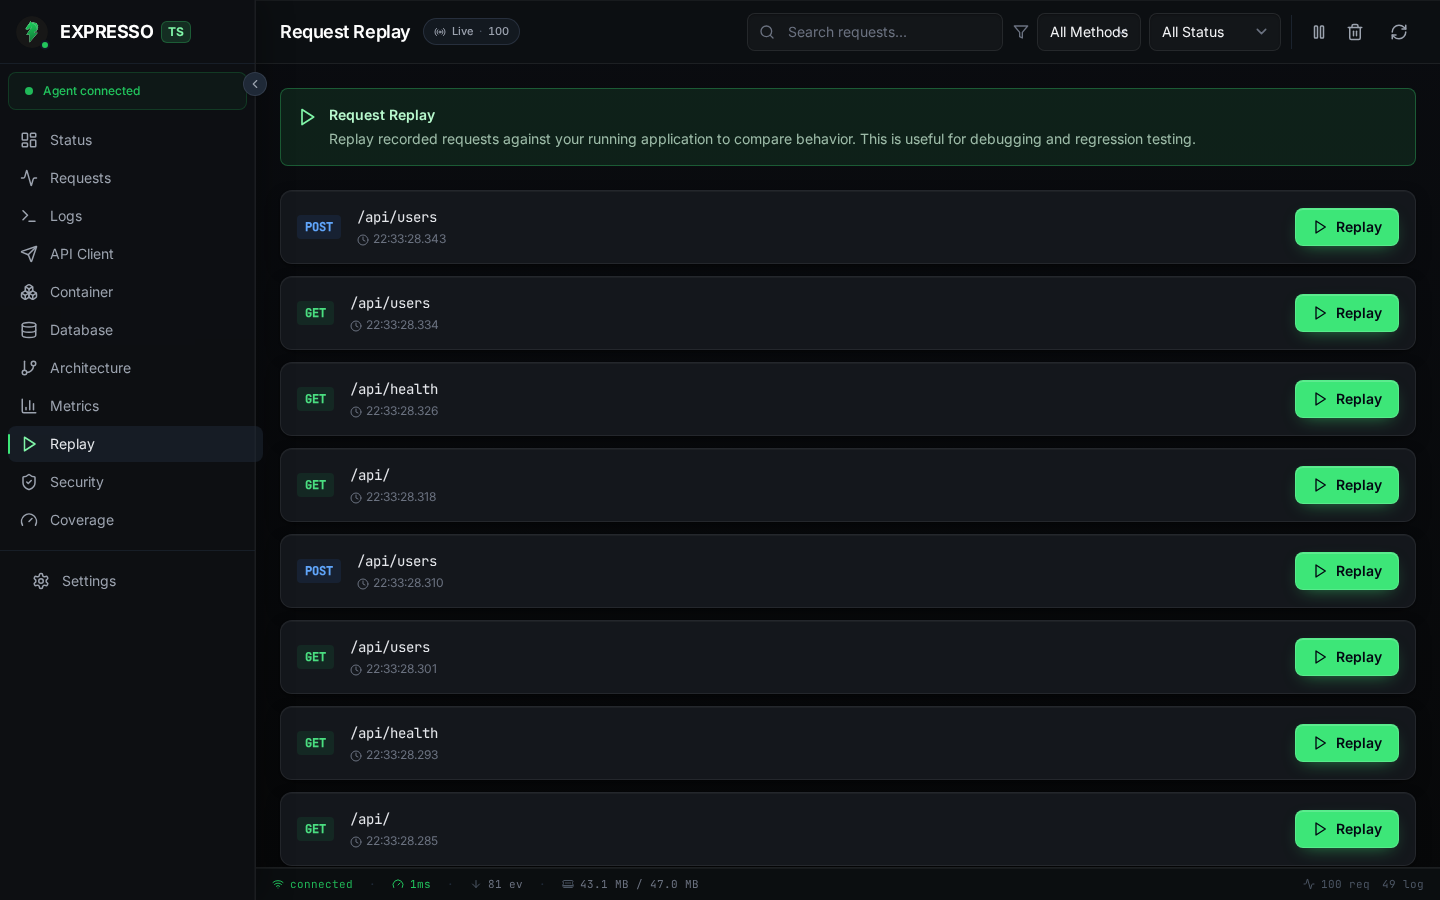Image resolution: width=1440 pixels, height=900 pixels.
Task: Open the Logs page
Action: point(135,216)
